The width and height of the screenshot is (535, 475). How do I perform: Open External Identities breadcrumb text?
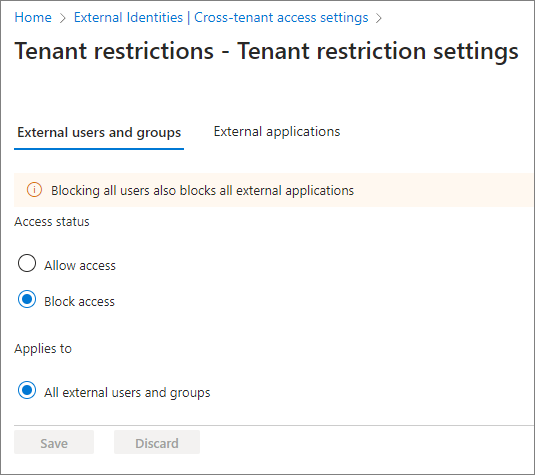(128, 17)
